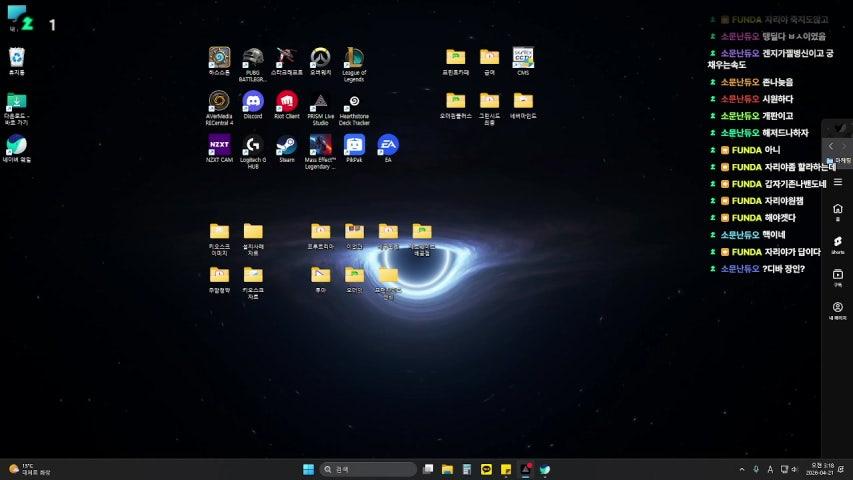Select the PRISM Live Studio icon
The height and width of the screenshot is (480, 853).
click(320, 101)
